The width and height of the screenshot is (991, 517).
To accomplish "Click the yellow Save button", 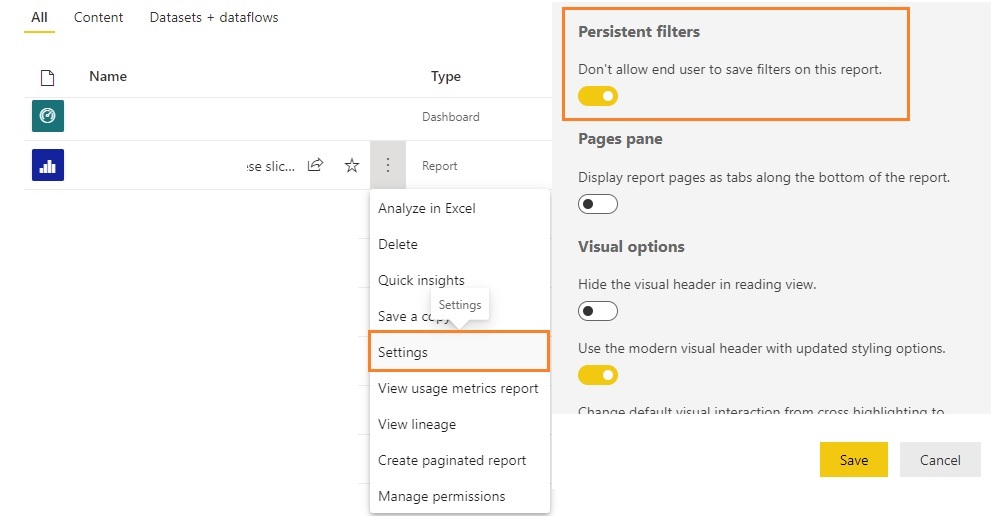I will pyautogui.click(x=854, y=459).
